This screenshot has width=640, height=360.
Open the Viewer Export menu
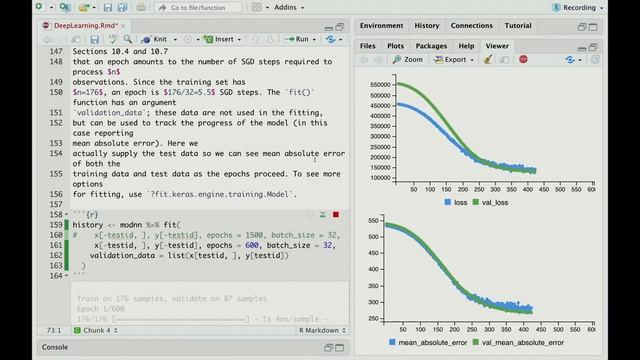coord(454,60)
